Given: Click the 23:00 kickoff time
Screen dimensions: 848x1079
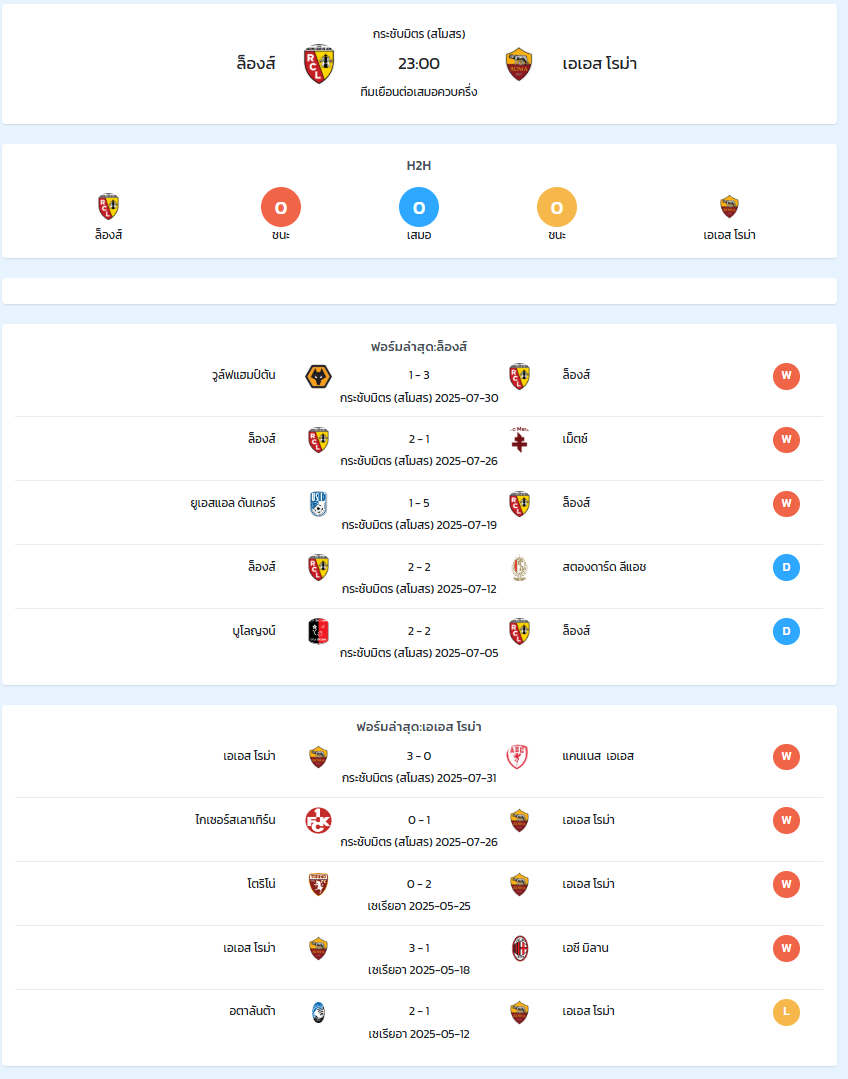Looking at the screenshot, I should click(419, 63).
